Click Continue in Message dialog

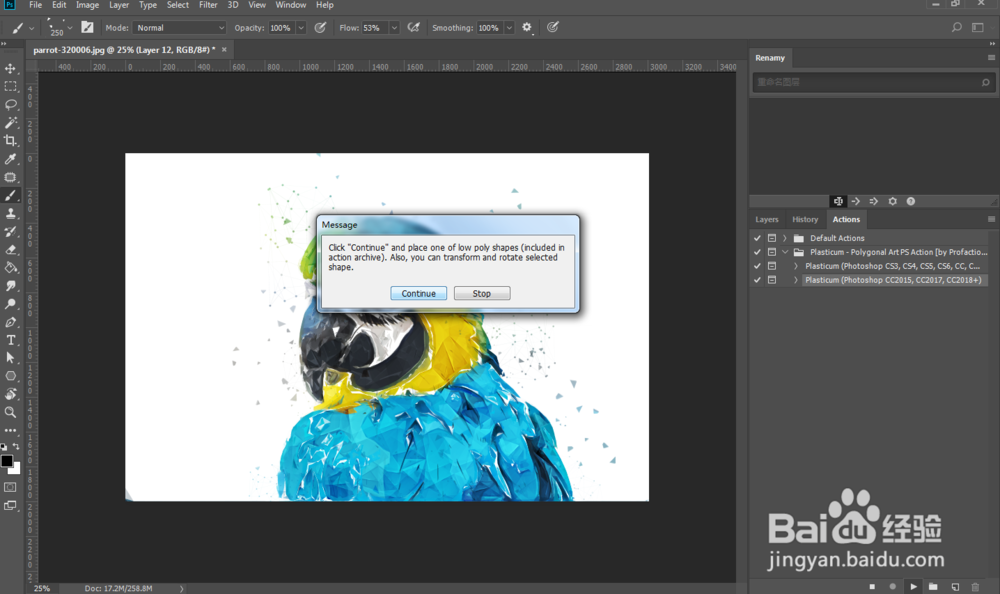click(x=418, y=293)
